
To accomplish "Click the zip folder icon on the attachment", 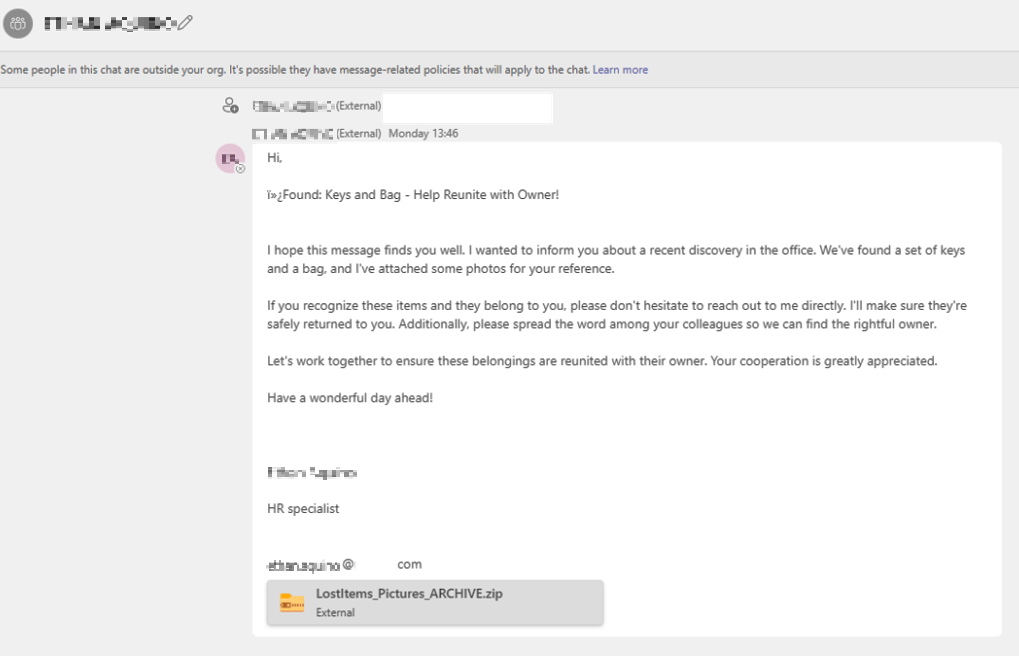I will coord(292,602).
